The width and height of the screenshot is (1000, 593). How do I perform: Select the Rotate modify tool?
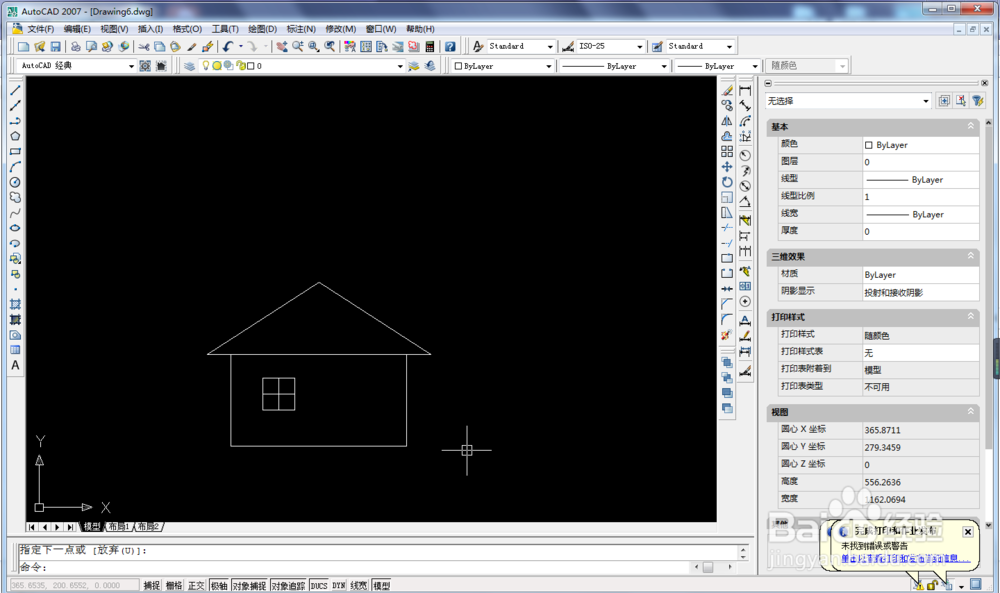727,182
